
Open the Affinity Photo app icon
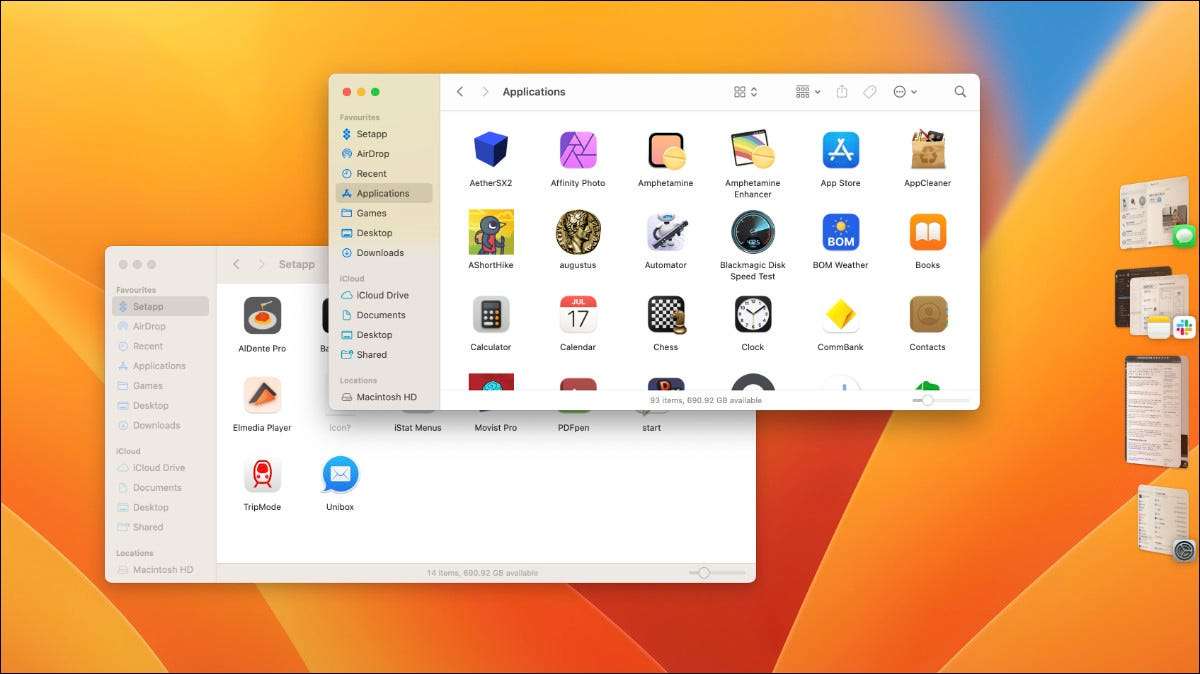tap(578, 150)
